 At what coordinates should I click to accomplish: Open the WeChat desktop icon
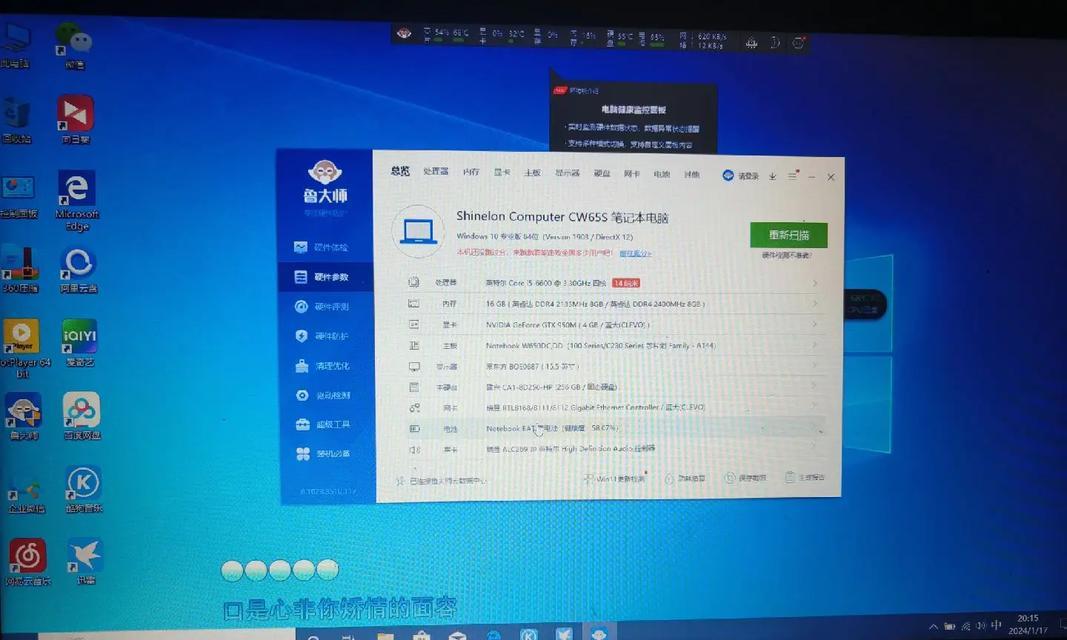[74, 46]
